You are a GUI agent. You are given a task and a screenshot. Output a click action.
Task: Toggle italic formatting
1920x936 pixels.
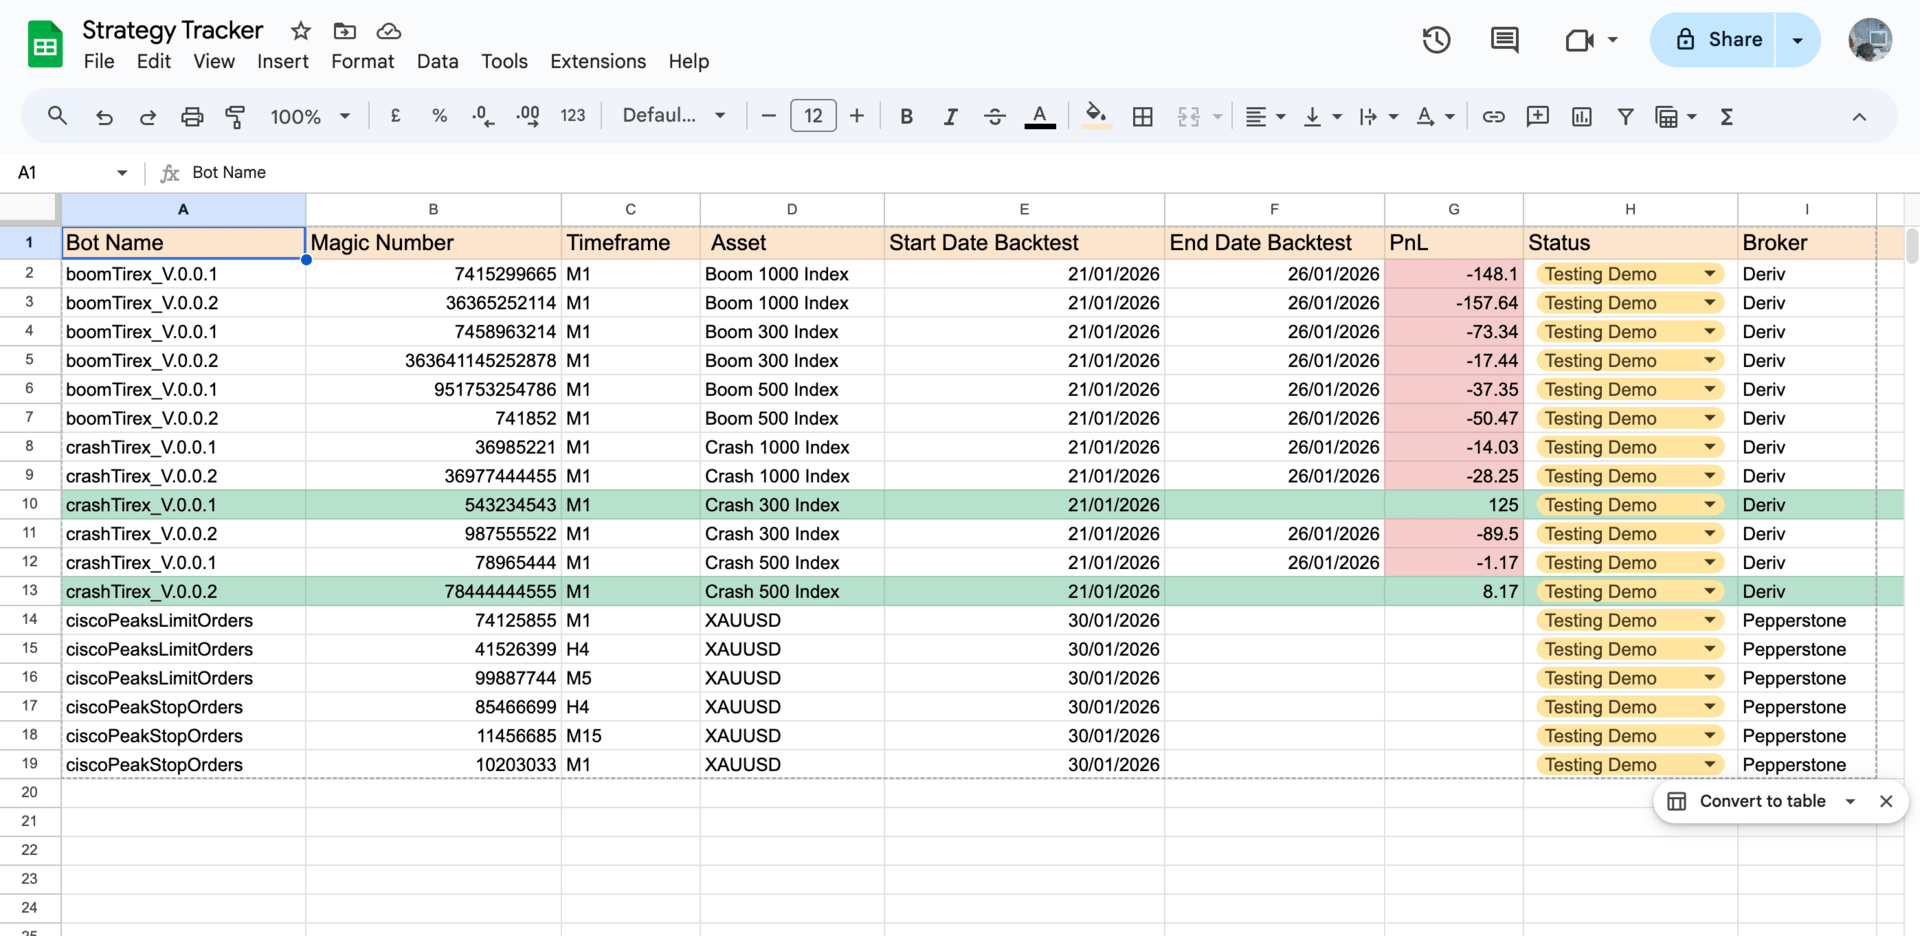tap(950, 117)
